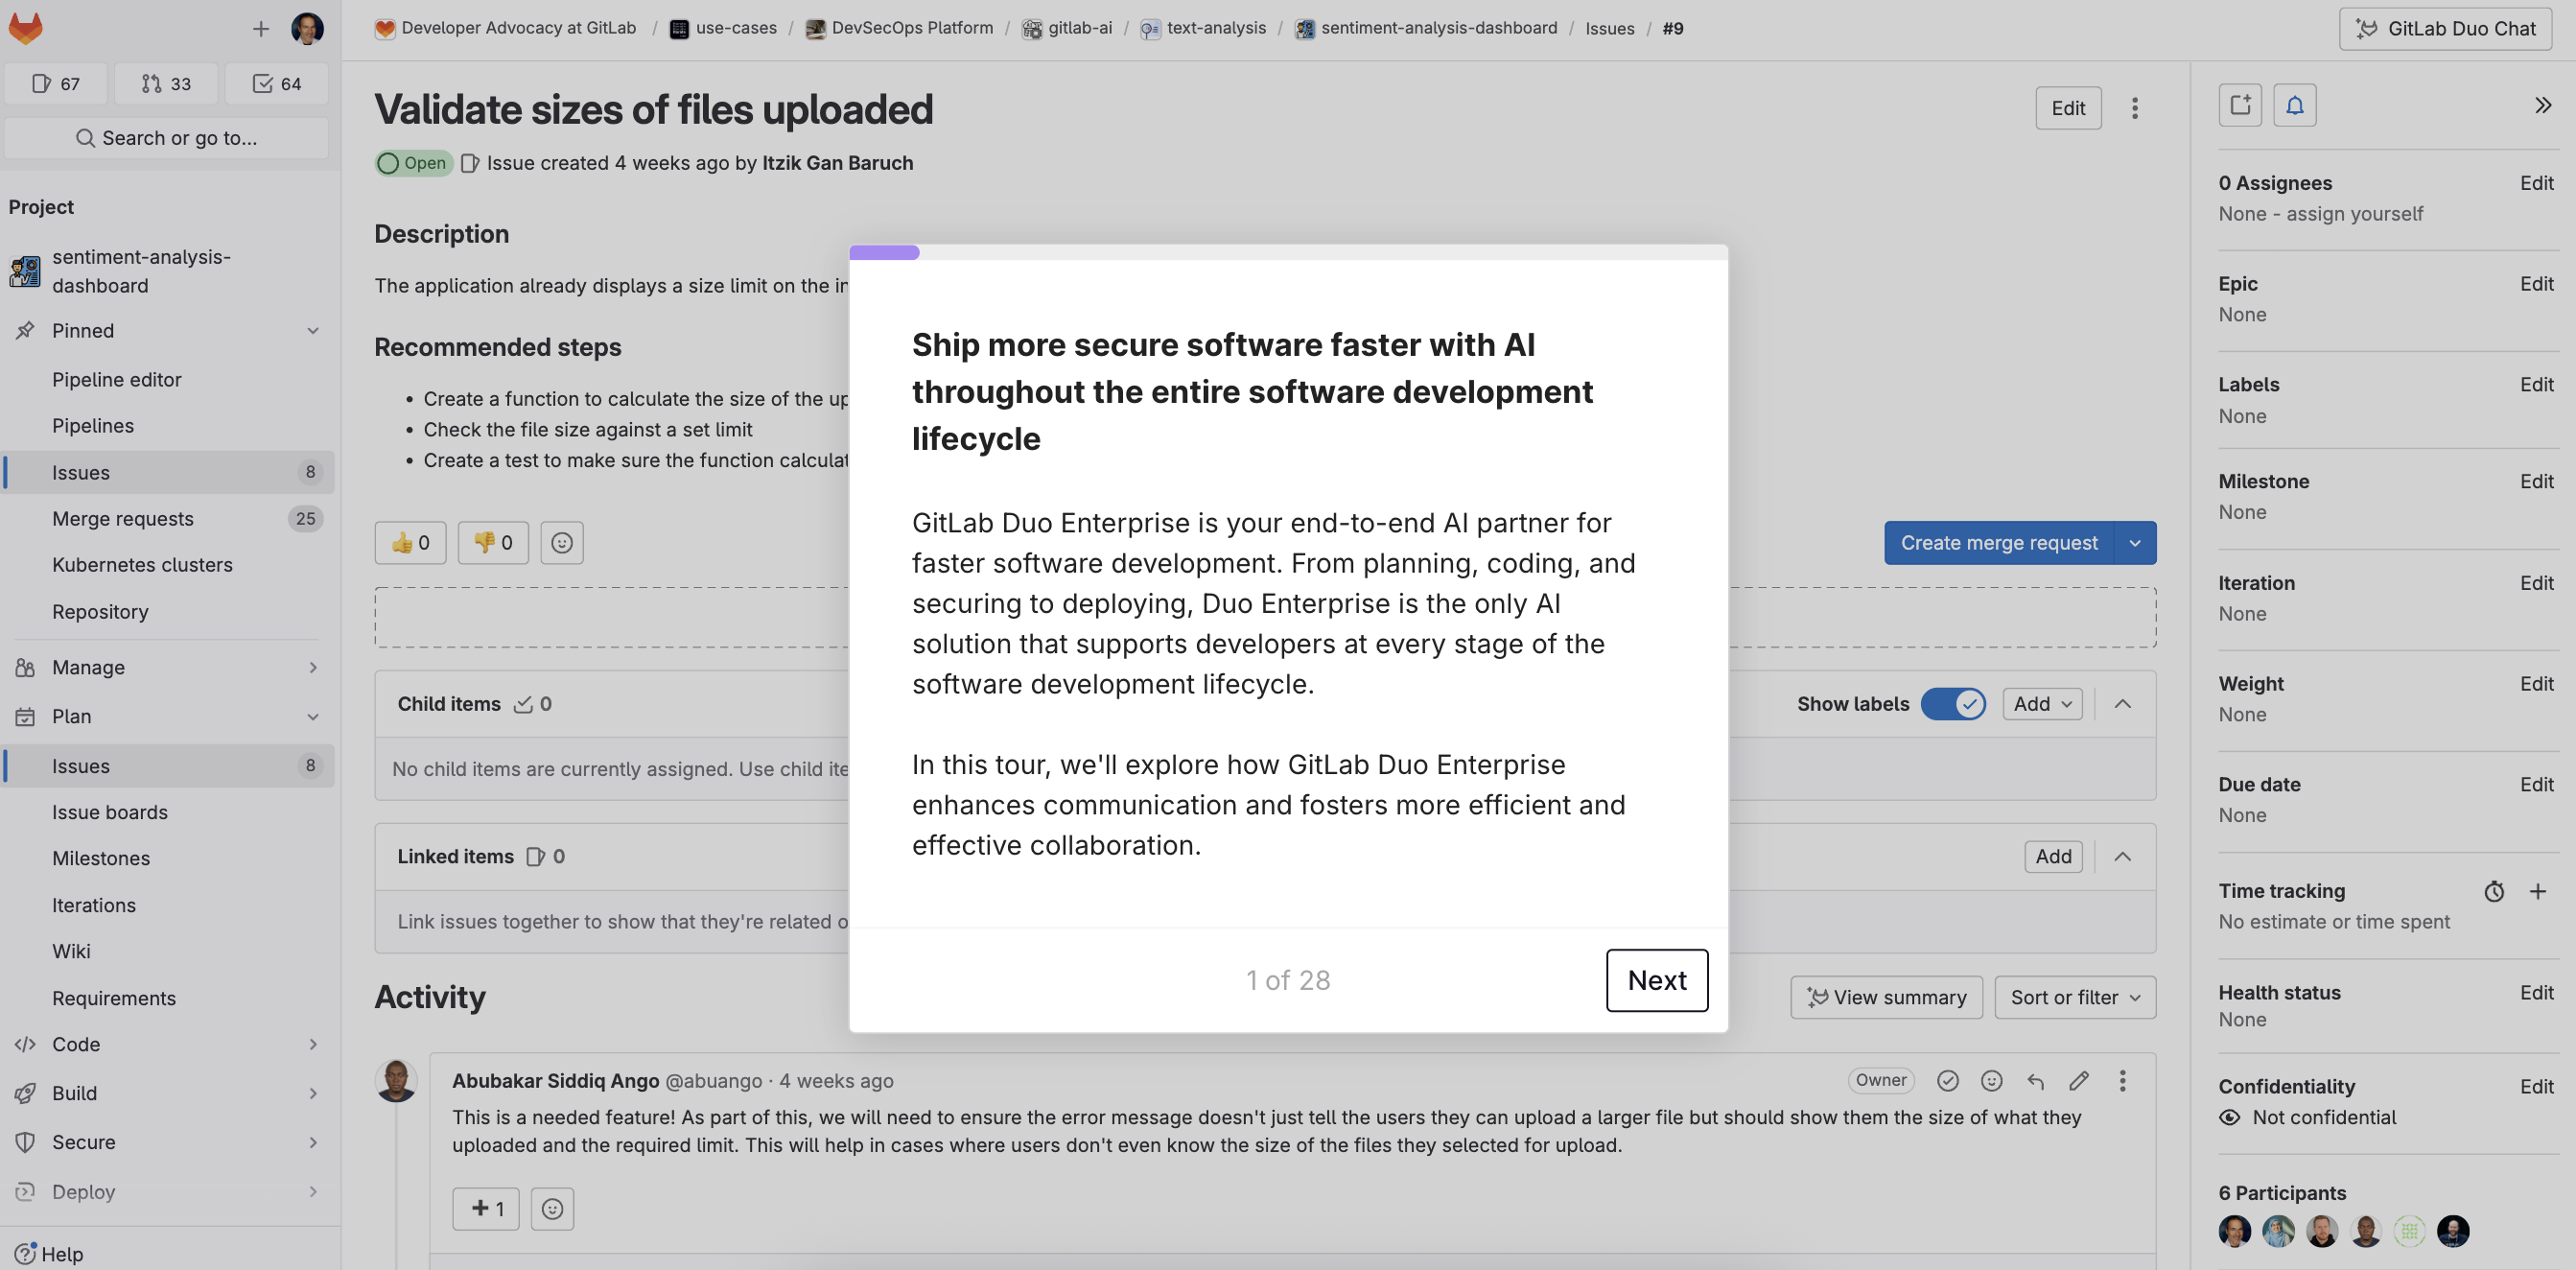The width and height of the screenshot is (2576, 1270).
Task: Click Next in the tour dialog
Action: [1656, 979]
